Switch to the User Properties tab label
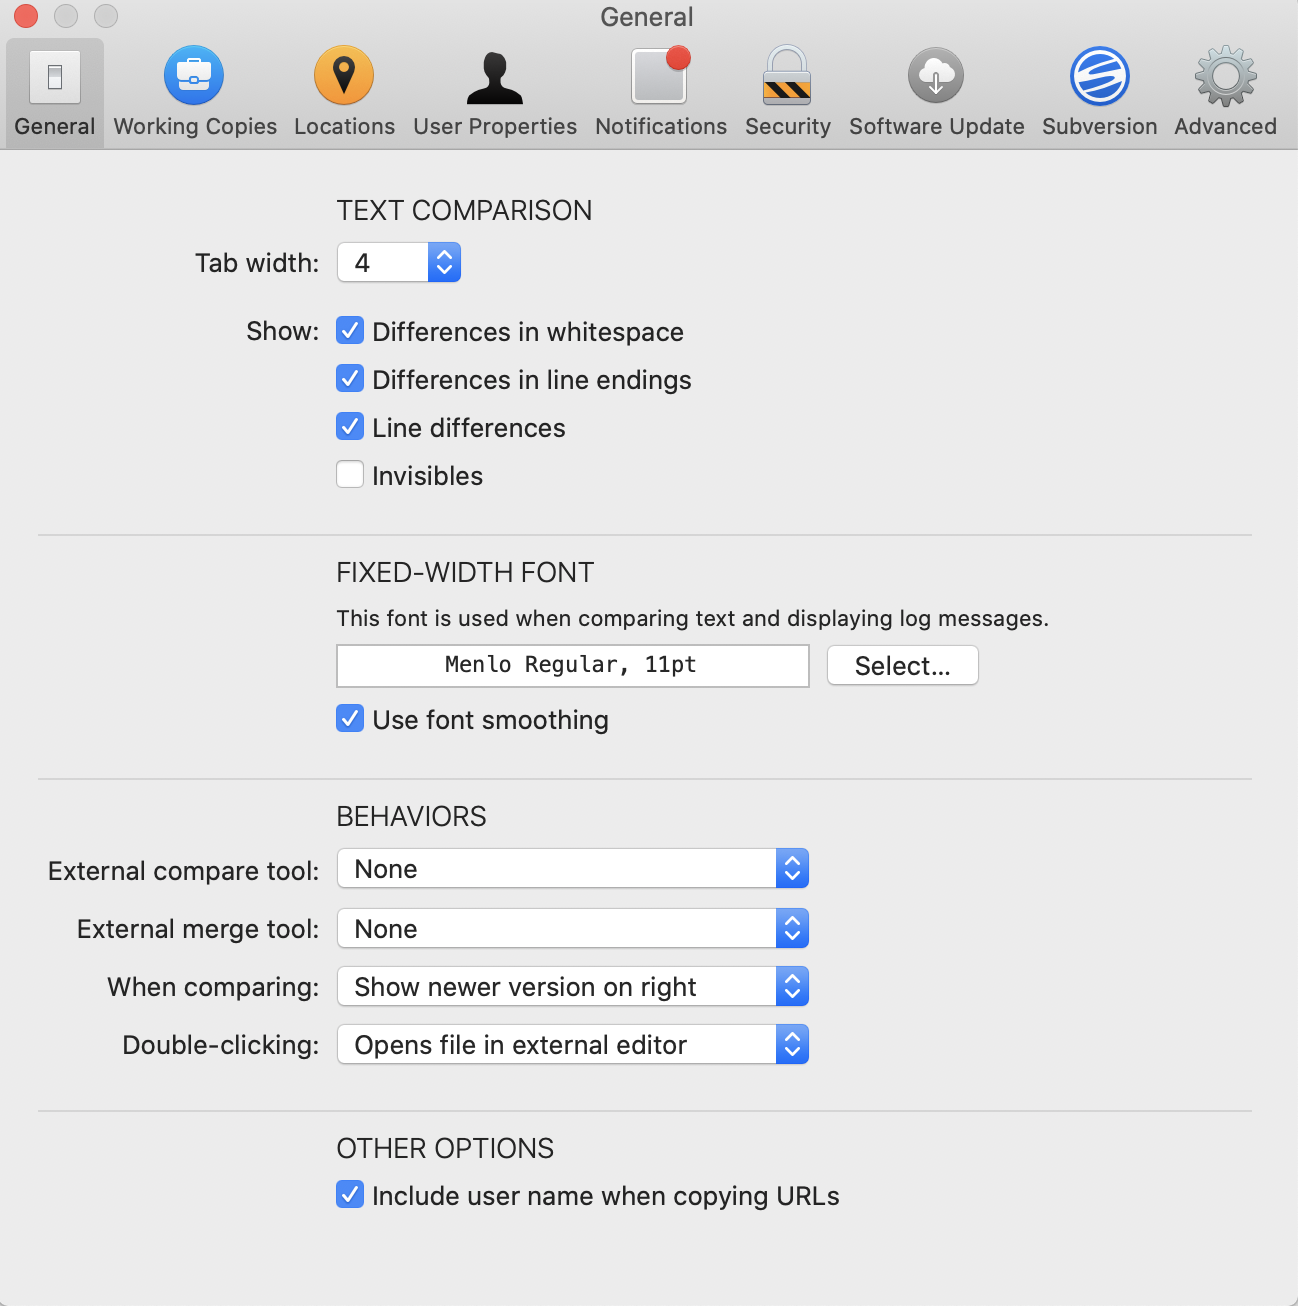 click(x=495, y=127)
